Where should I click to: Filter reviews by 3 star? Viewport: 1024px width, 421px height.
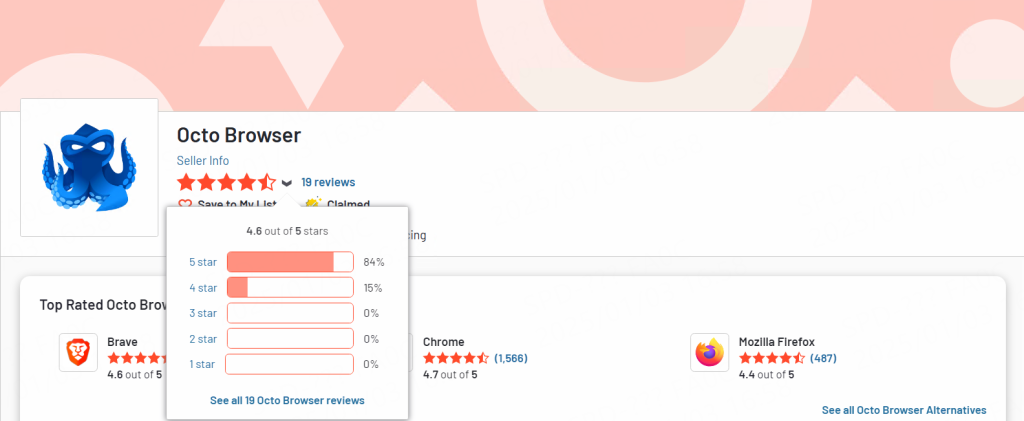pos(203,313)
